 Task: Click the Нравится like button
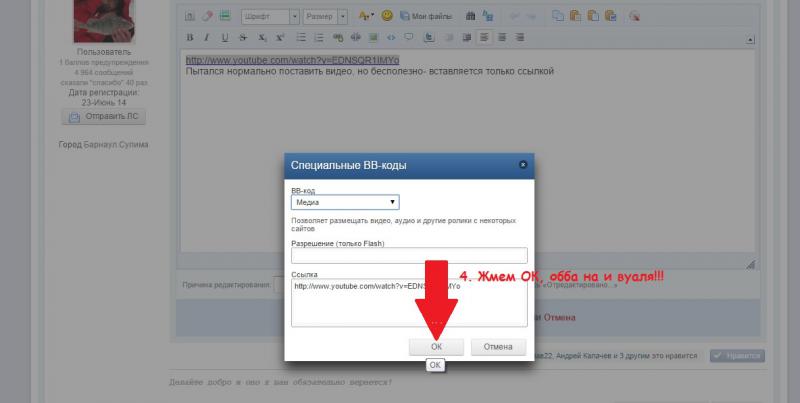coord(737,356)
